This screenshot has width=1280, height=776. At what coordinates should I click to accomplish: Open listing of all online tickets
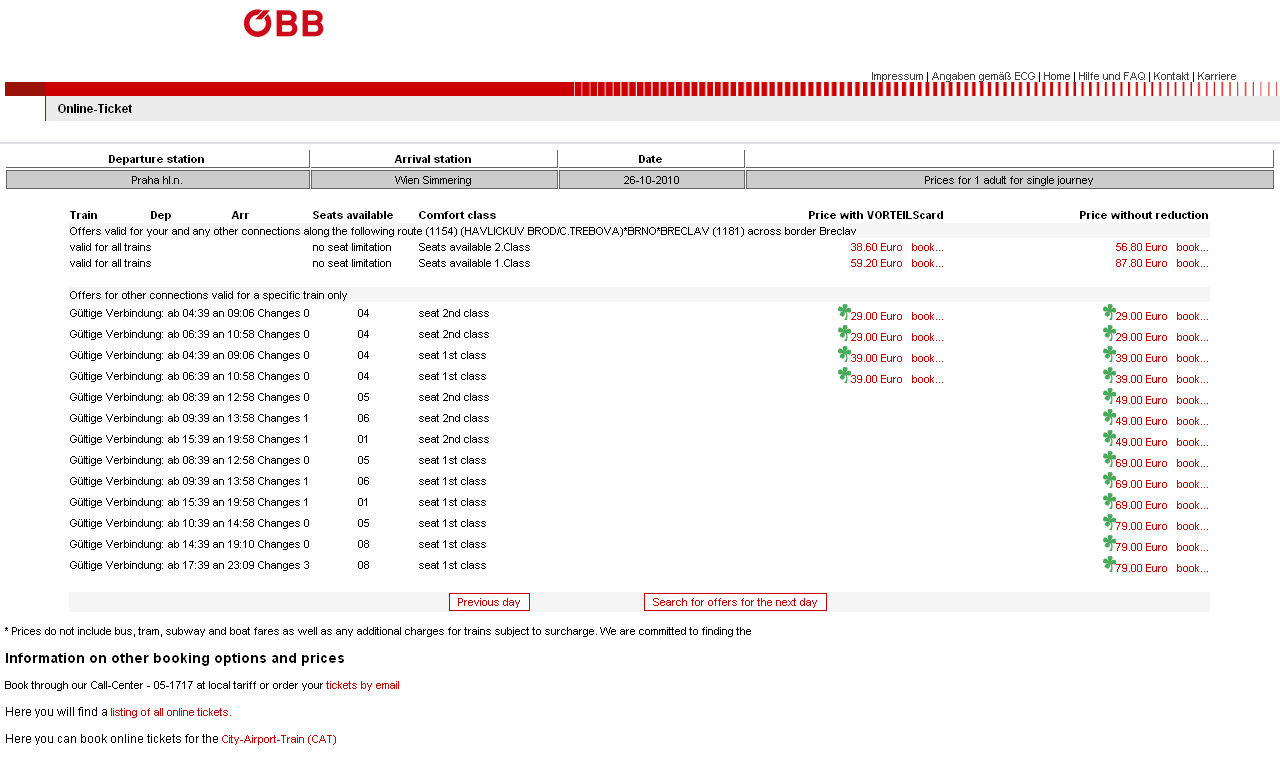coord(169,712)
